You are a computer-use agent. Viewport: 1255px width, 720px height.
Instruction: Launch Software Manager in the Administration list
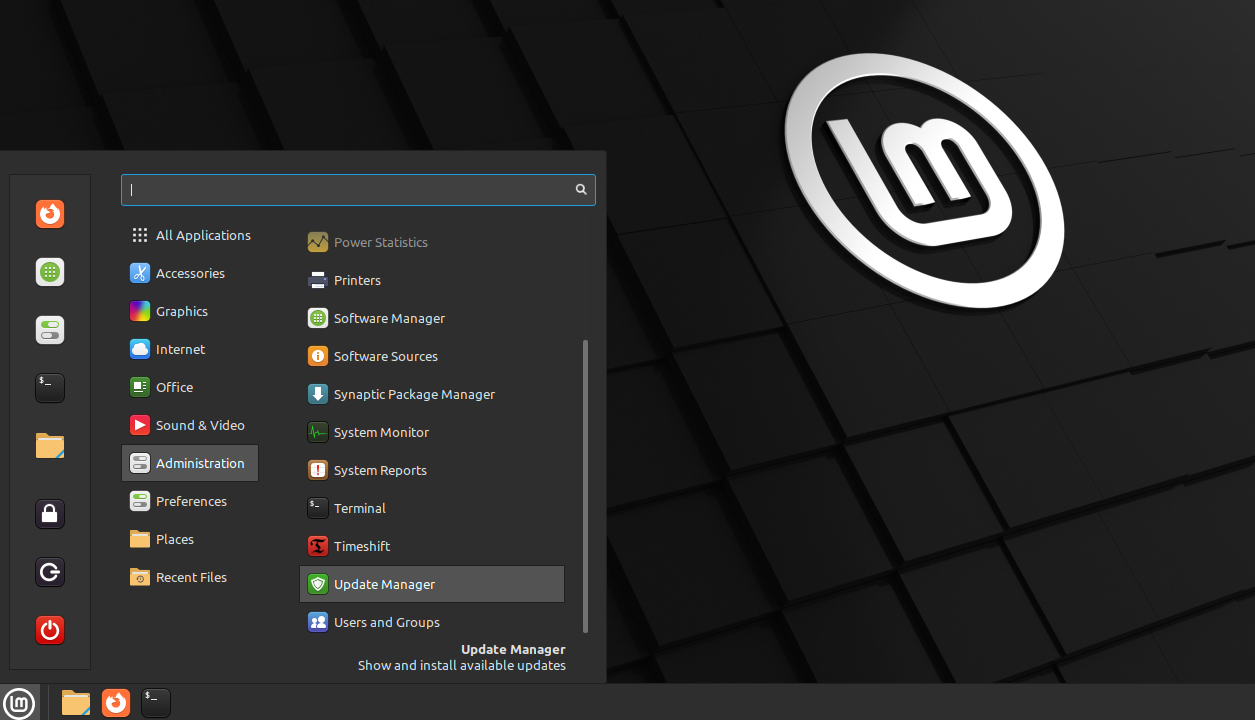(x=432, y=318)
